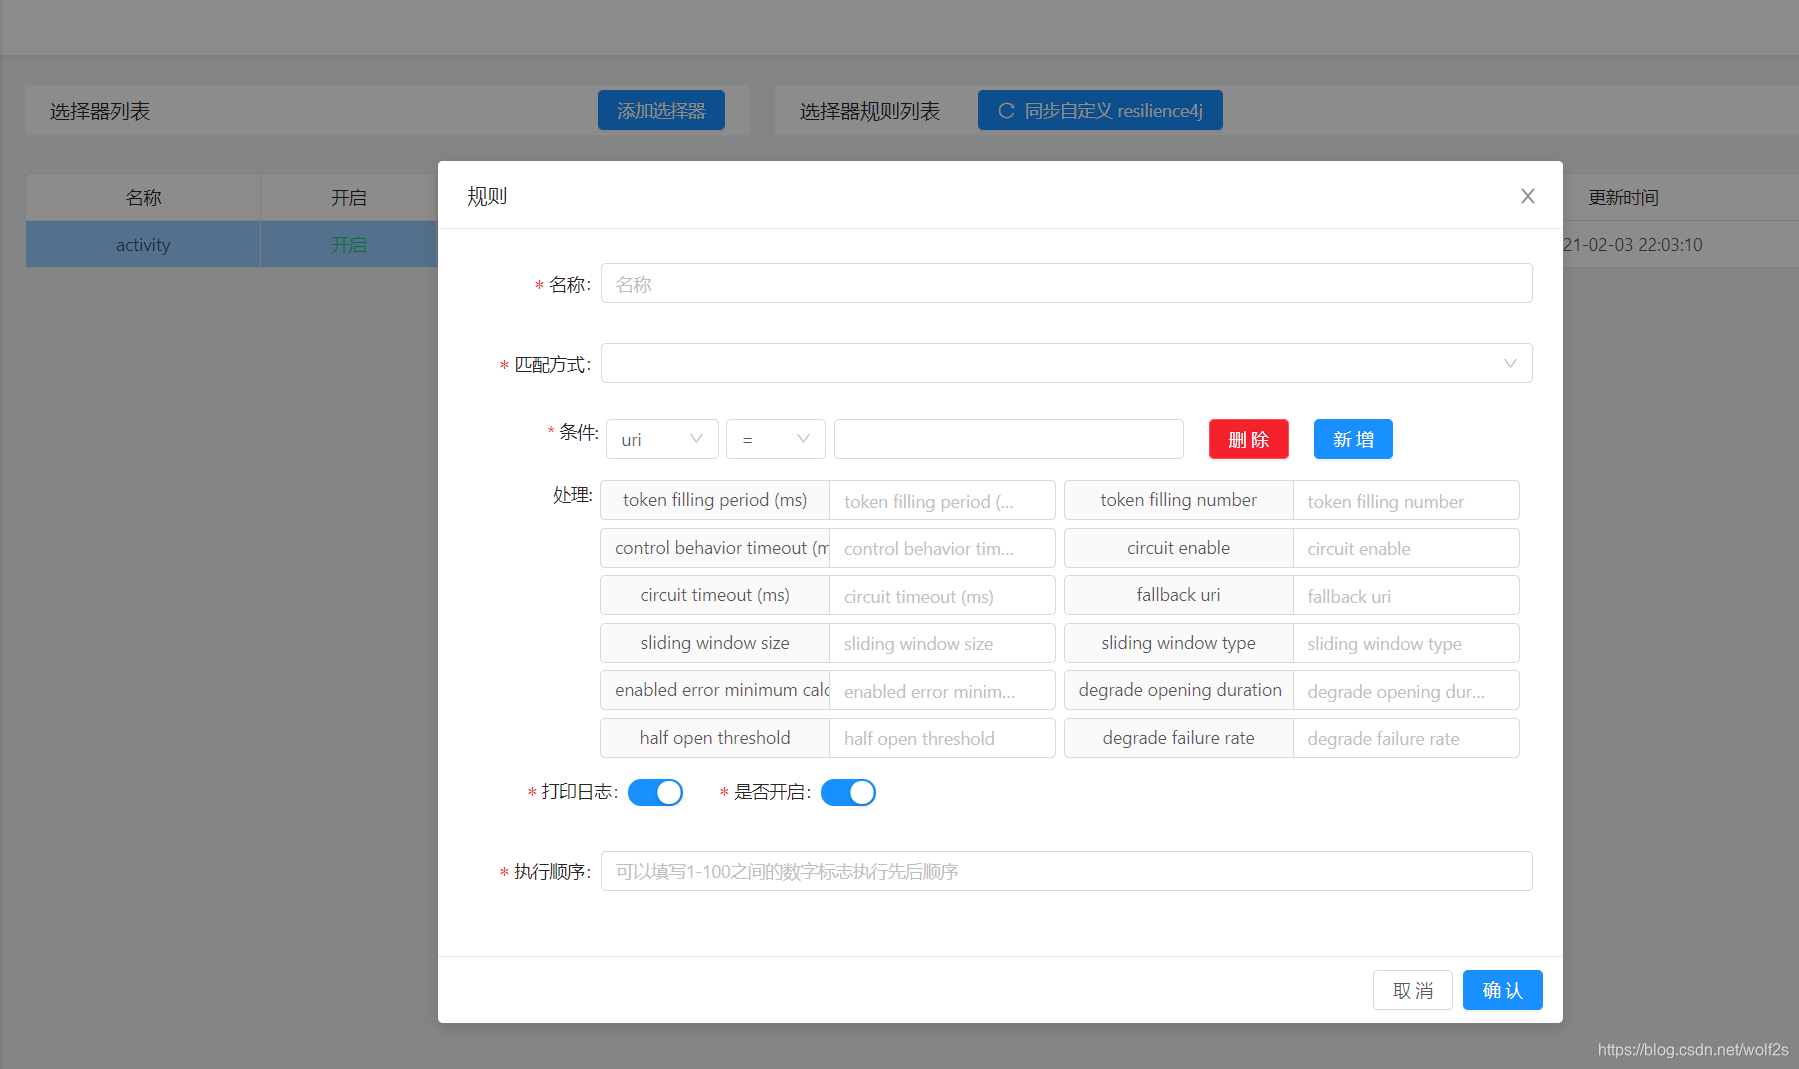Viewport: 1799px width, 1069px height.
Task: Click the condition value input field
Action: [x=1008, y=439]
